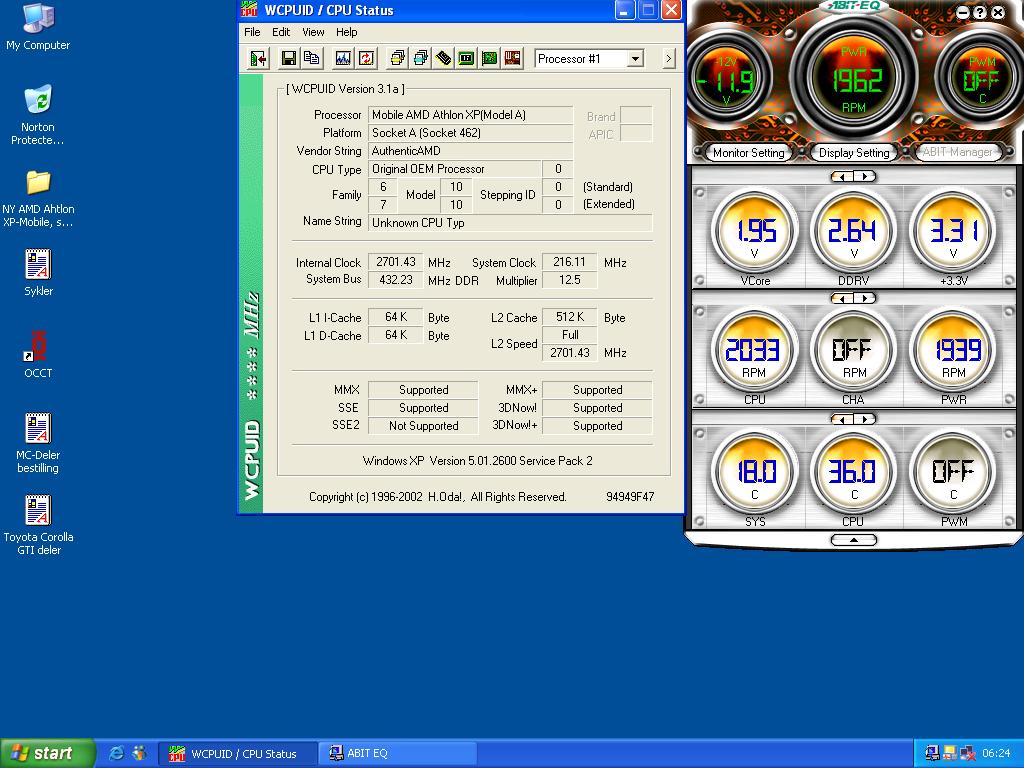Click the Copy to clipboard toolbar icon
The width and height of the screenshot is (1024, 768).
click(312, 59)
